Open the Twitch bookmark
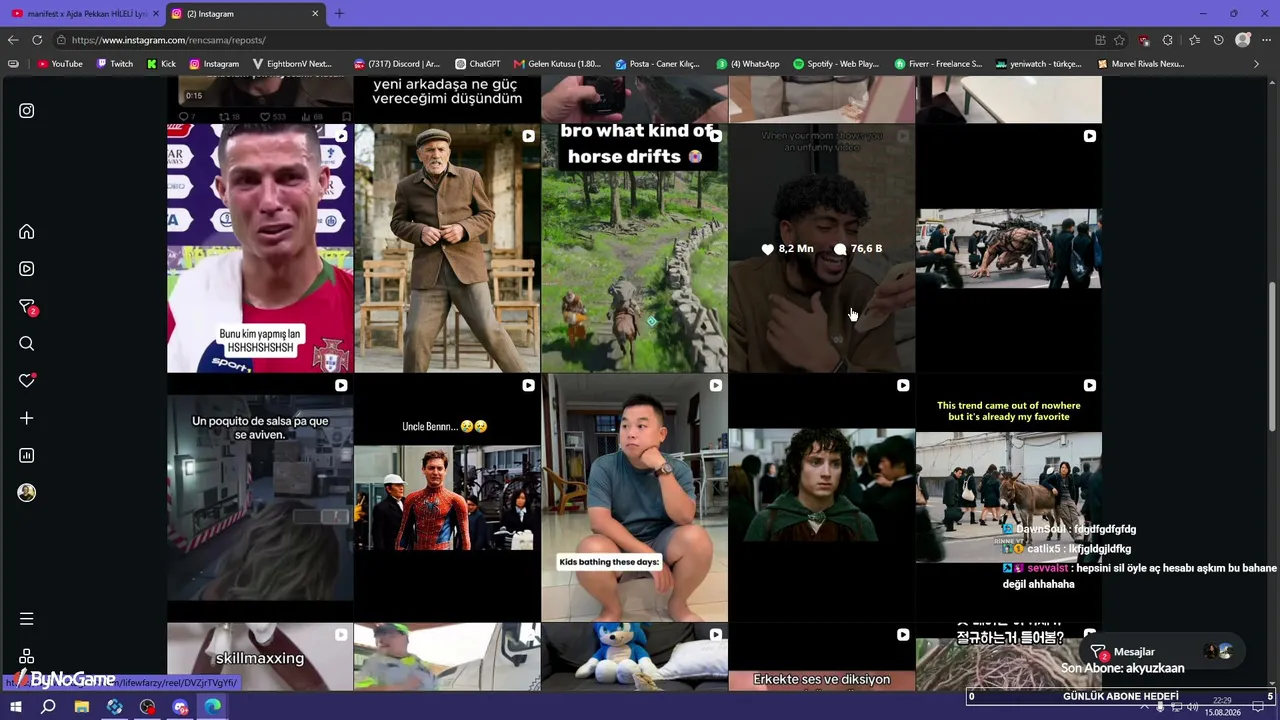This screenshot has height=720, width=1280. pyautogui.click(x=115, y=64)
